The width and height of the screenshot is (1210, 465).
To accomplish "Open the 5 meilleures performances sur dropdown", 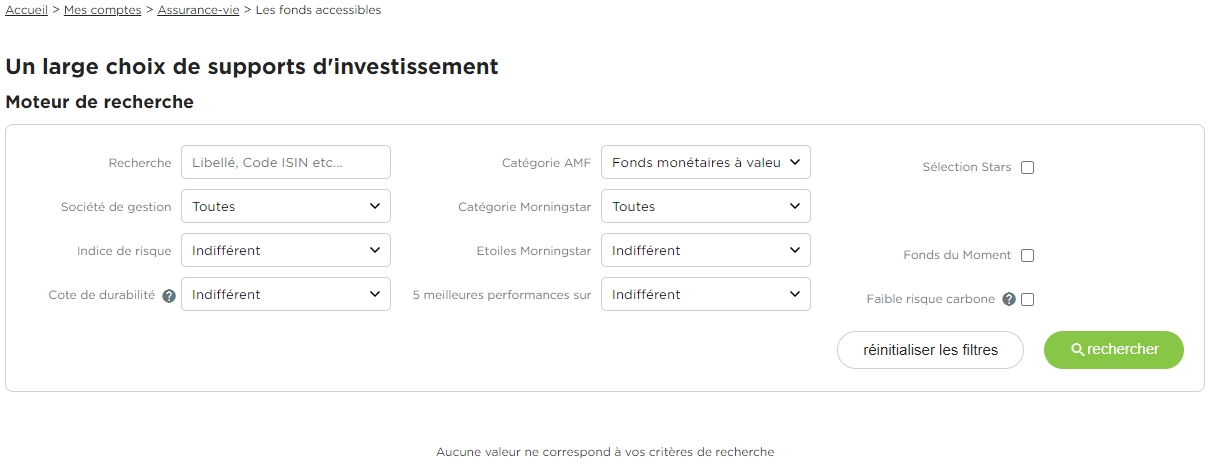I will click(x=706, y=294).
